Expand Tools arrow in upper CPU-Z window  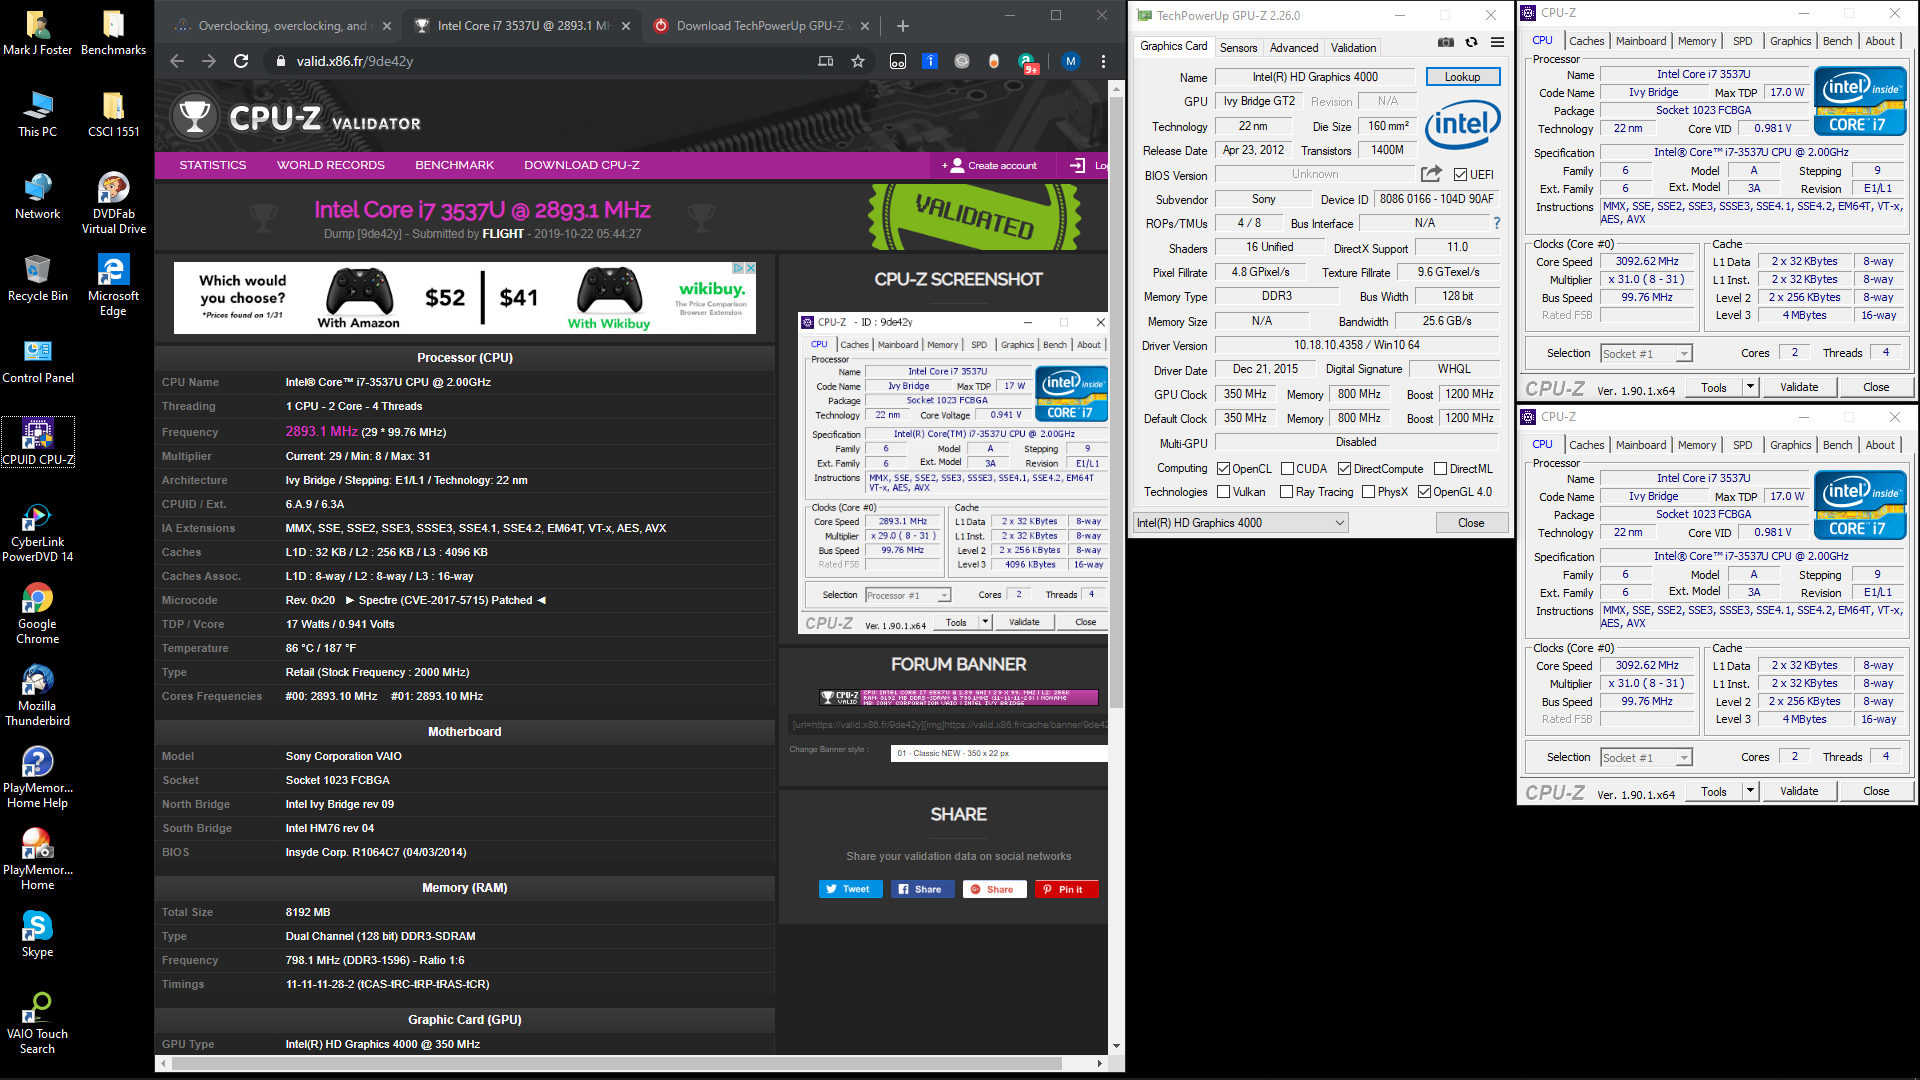pos(1750,387)
